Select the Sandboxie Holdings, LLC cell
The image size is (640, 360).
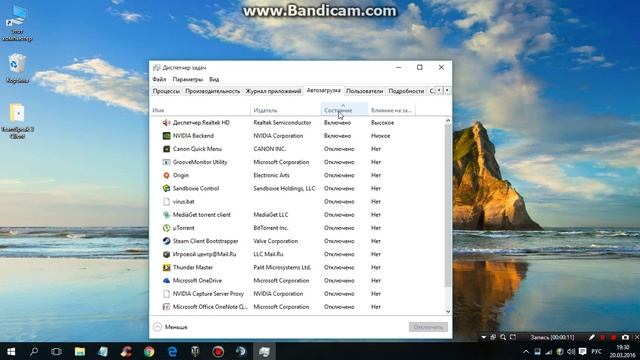(x=284, y=188)
